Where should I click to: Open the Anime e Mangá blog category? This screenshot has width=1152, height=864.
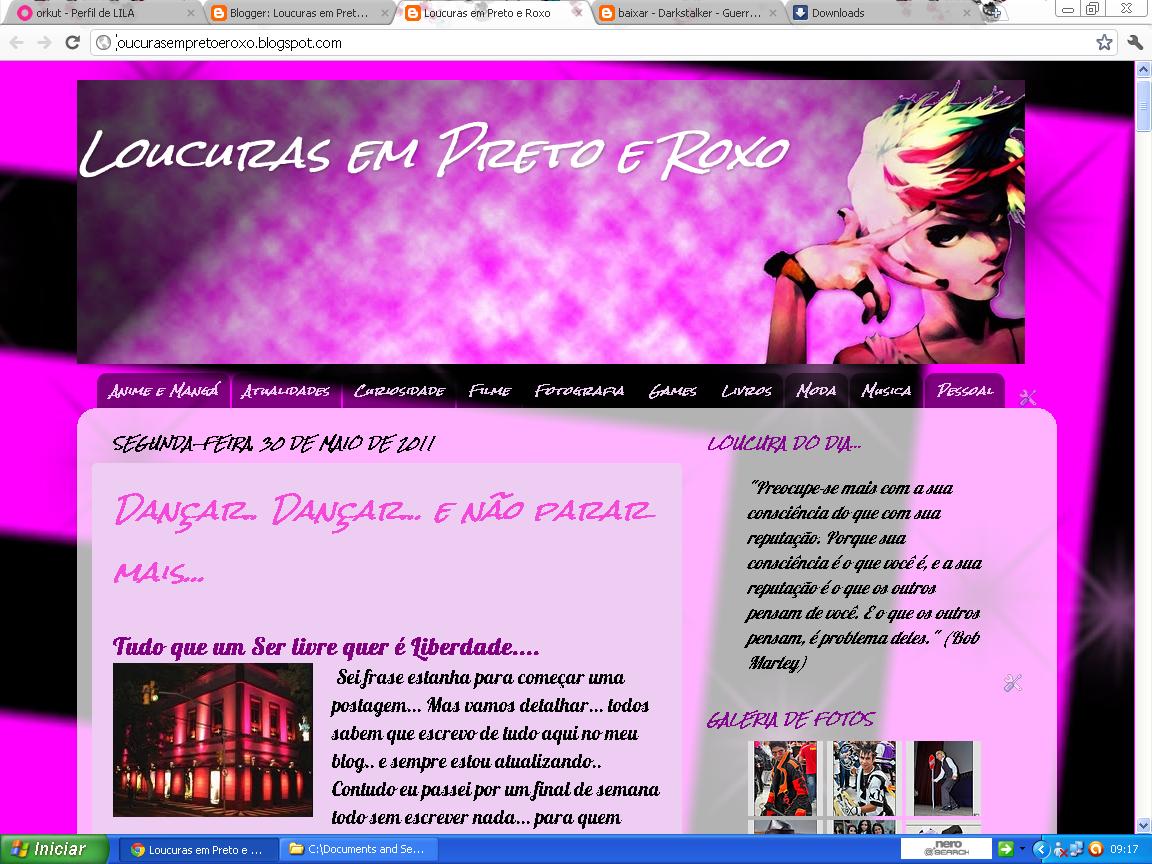163,390
